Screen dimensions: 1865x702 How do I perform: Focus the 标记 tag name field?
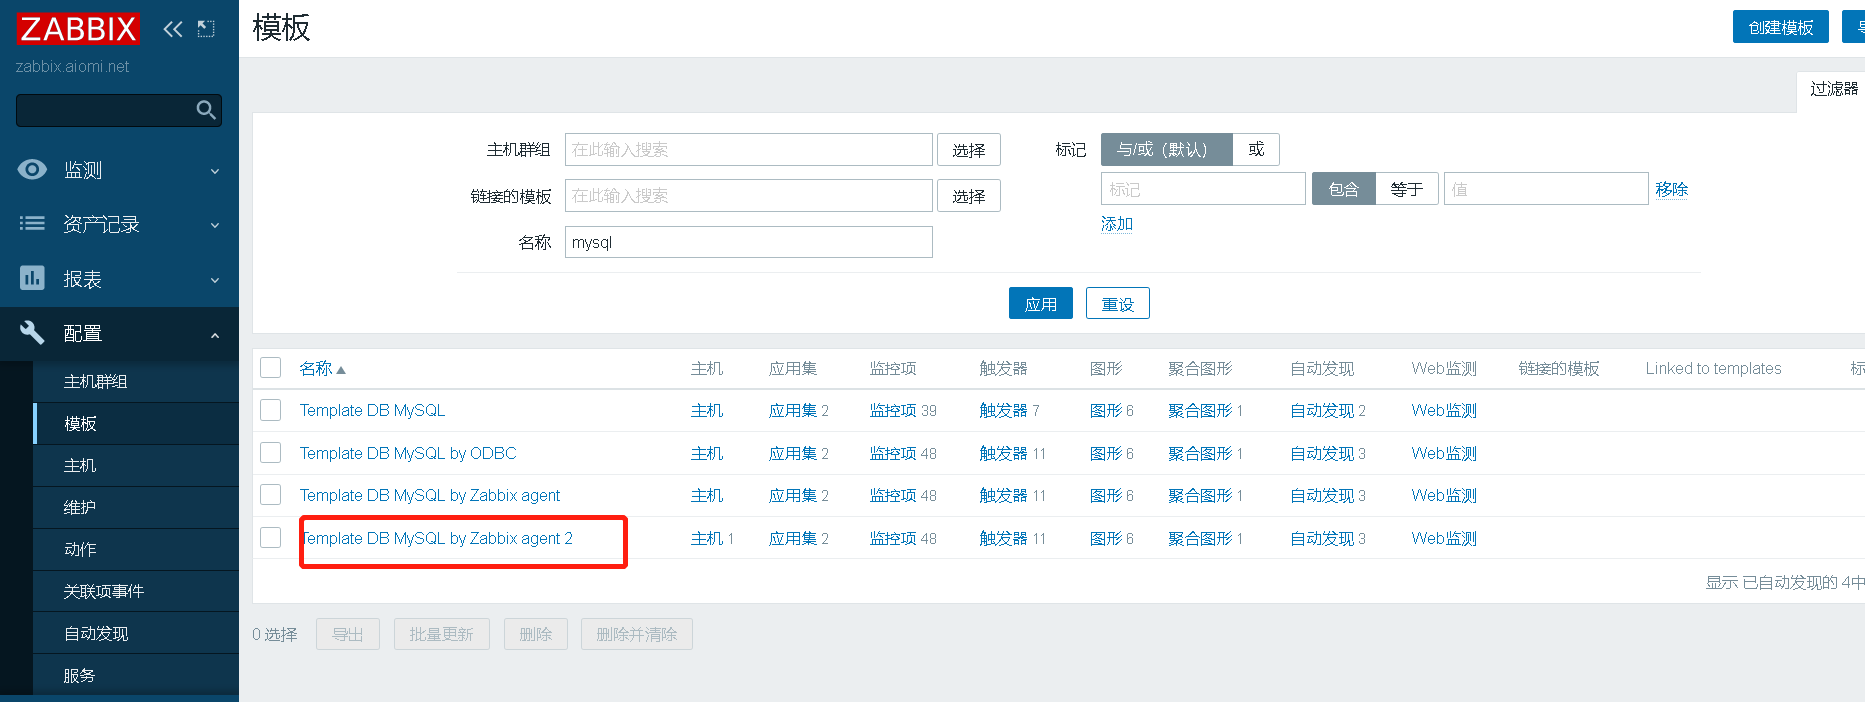click(1203, 189)
